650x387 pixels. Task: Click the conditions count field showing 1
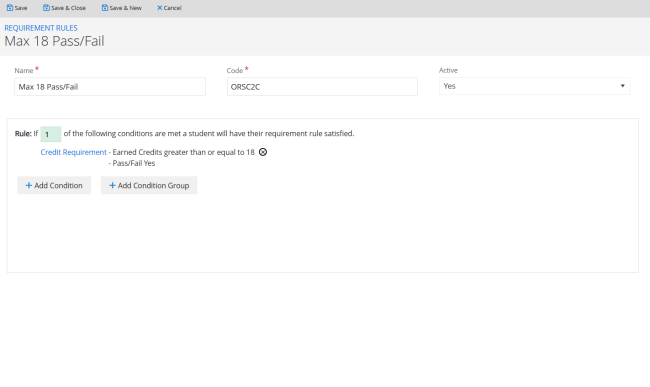(x=51, y=134)
